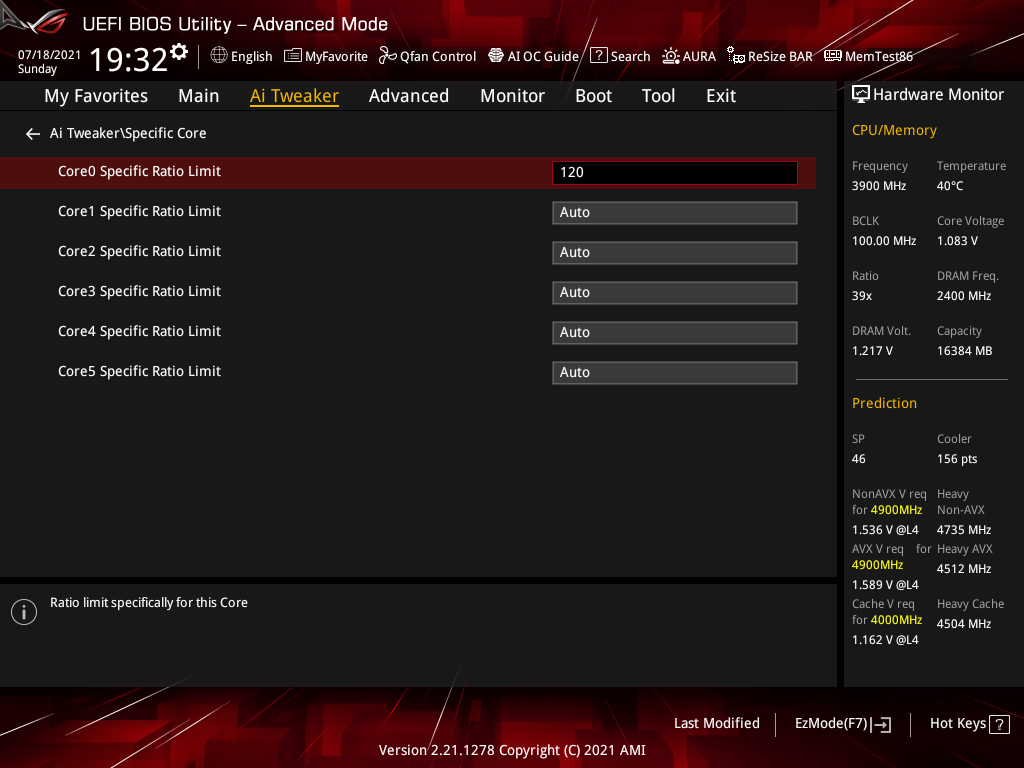Open the ReSize BAR option
Viewport: 1024px width, 768px height.
pos(770,56)
